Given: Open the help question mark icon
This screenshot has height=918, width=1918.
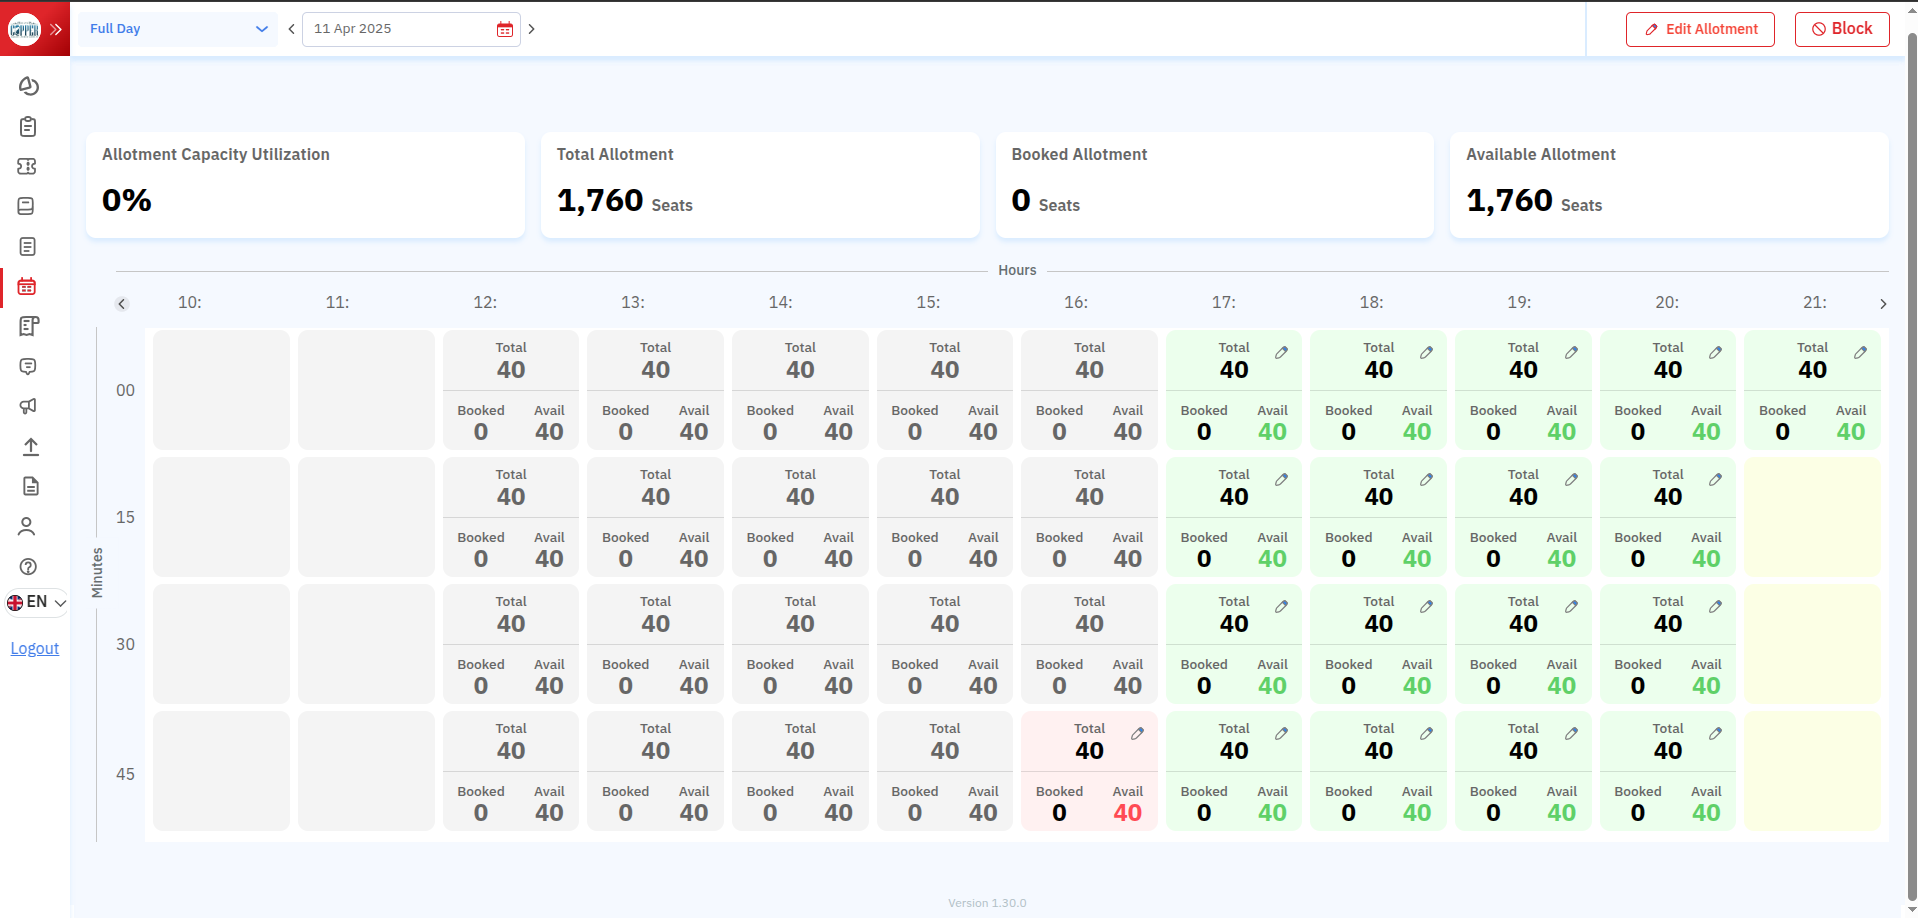Looking at the screenshot, I should (28, 567).
